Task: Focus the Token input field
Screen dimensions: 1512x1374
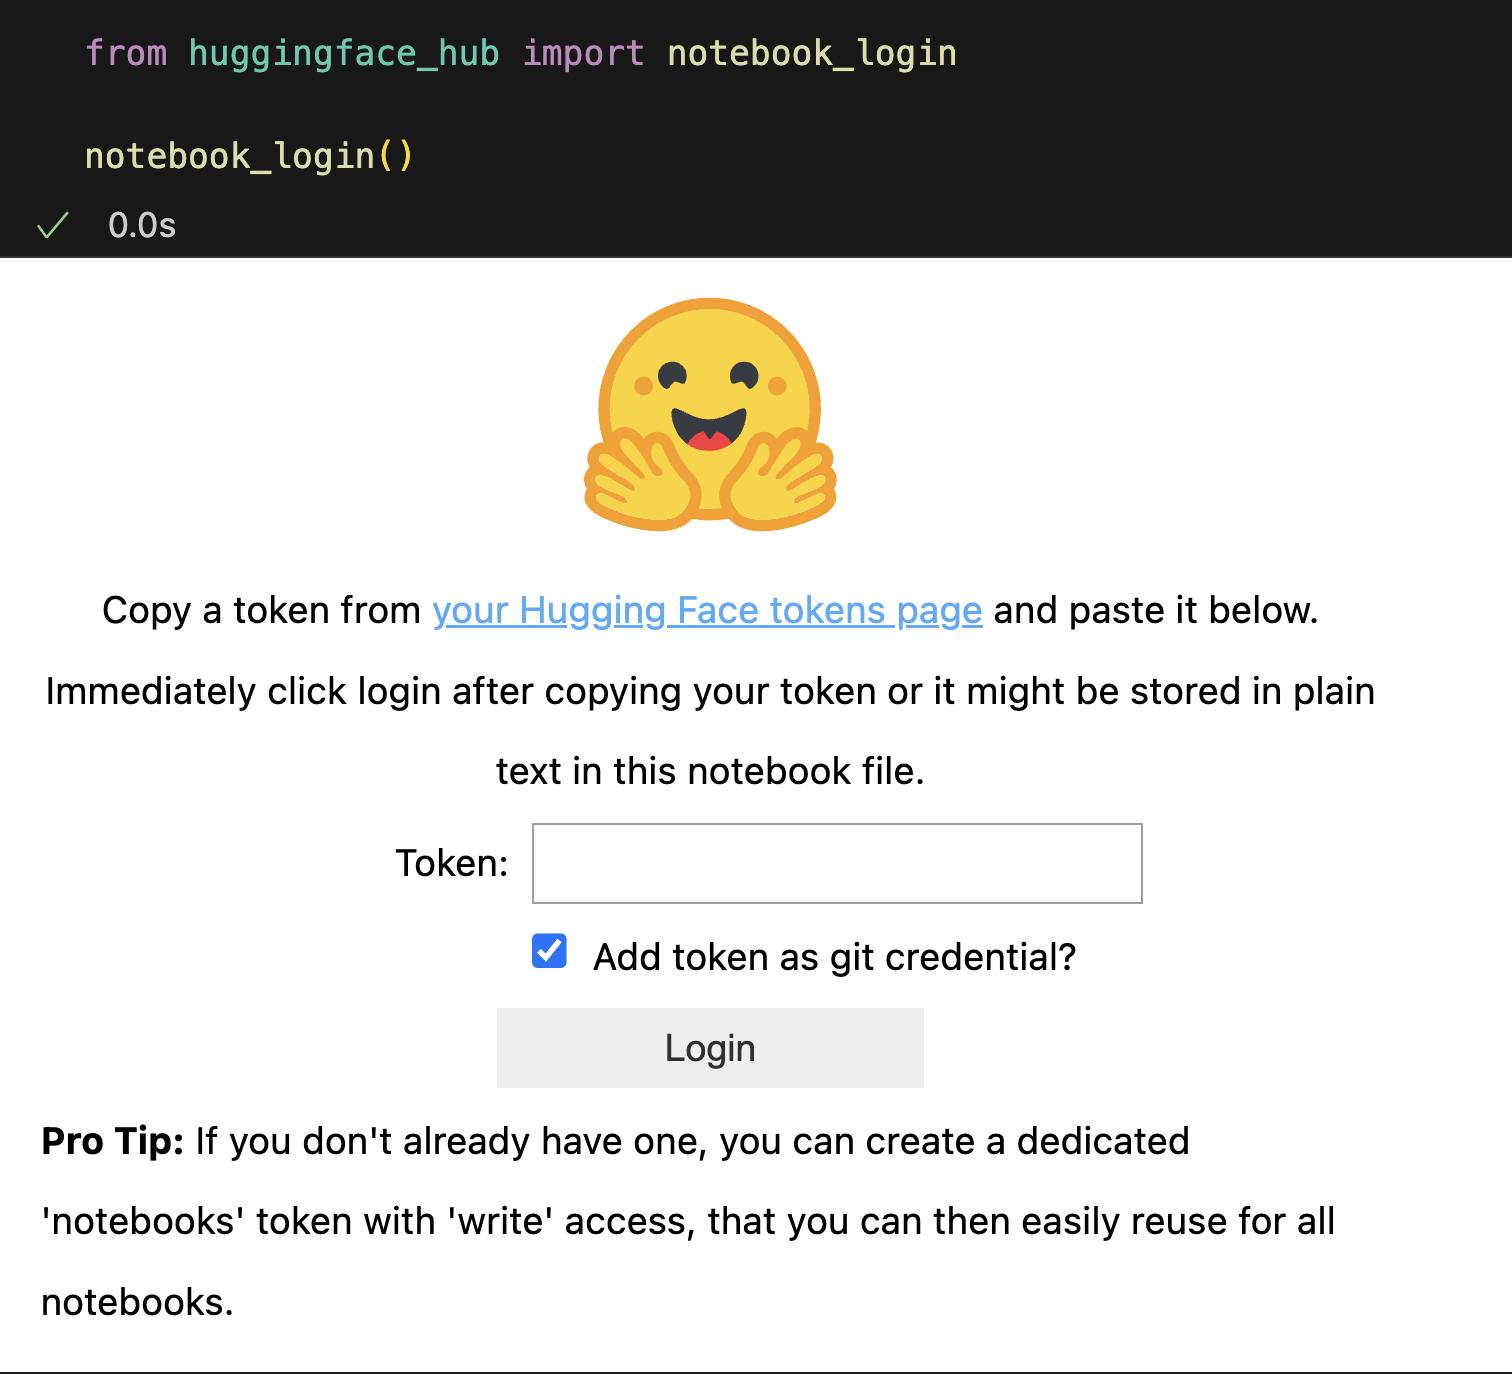Action: pos(837,863)
